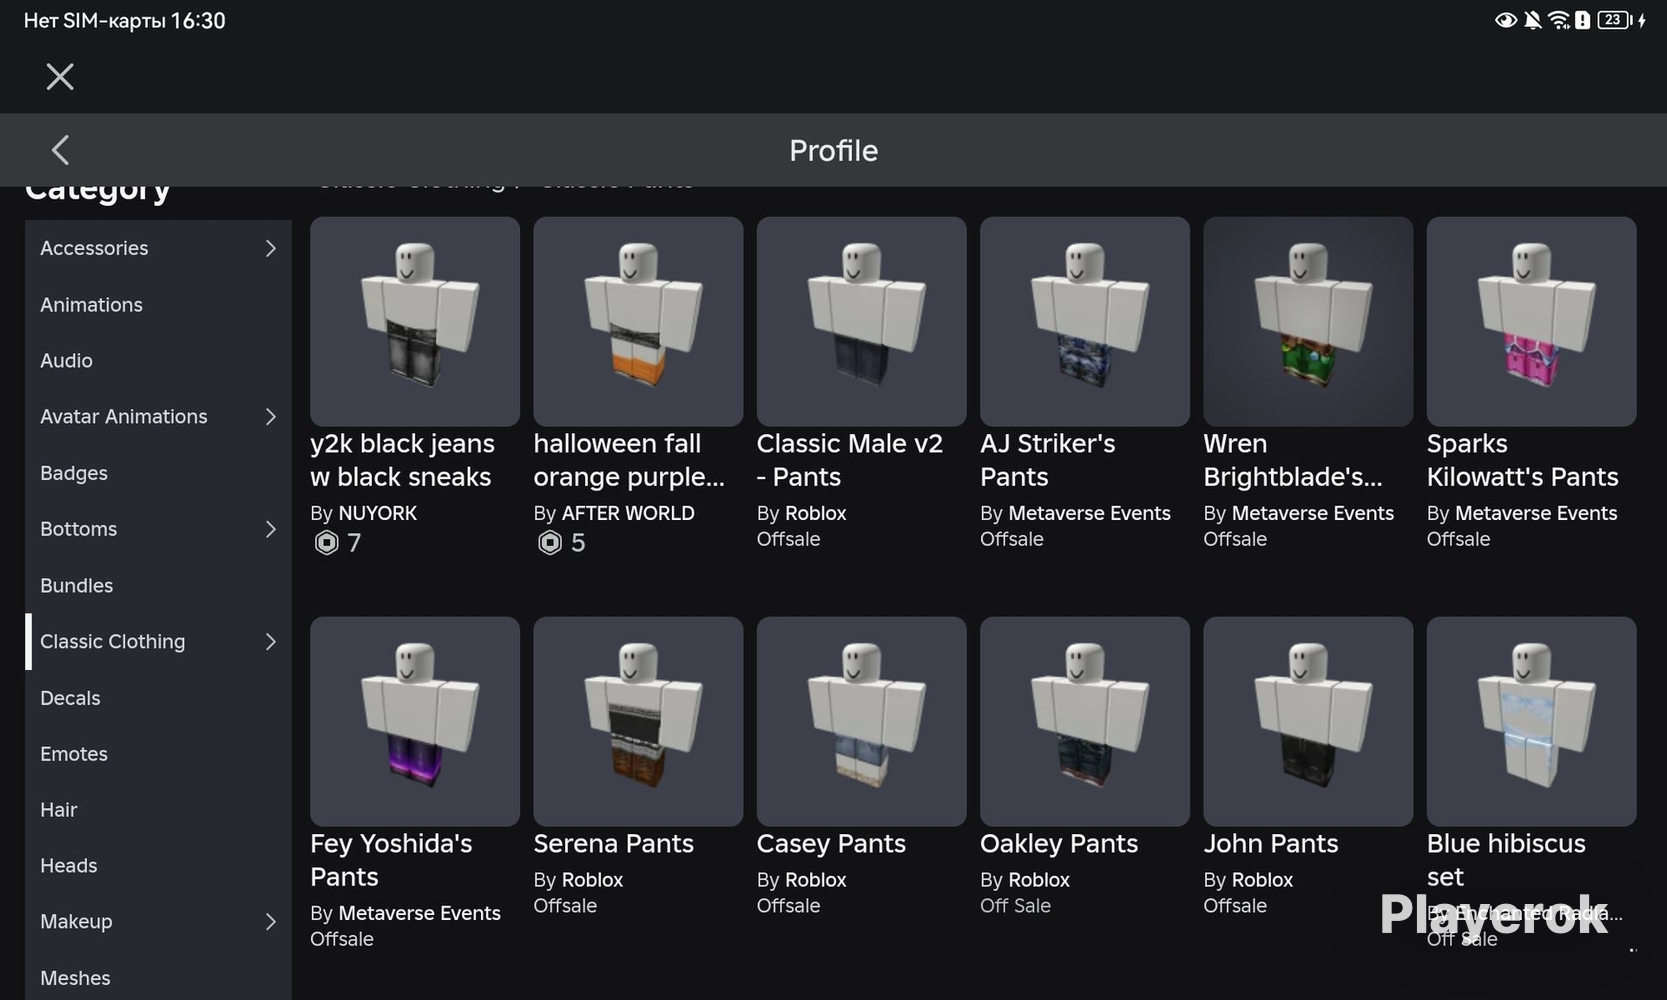Open Wren Brightblade's pants thumbnail
The width and height of the screenshot is (1667, 1000).
[1308, 321]
